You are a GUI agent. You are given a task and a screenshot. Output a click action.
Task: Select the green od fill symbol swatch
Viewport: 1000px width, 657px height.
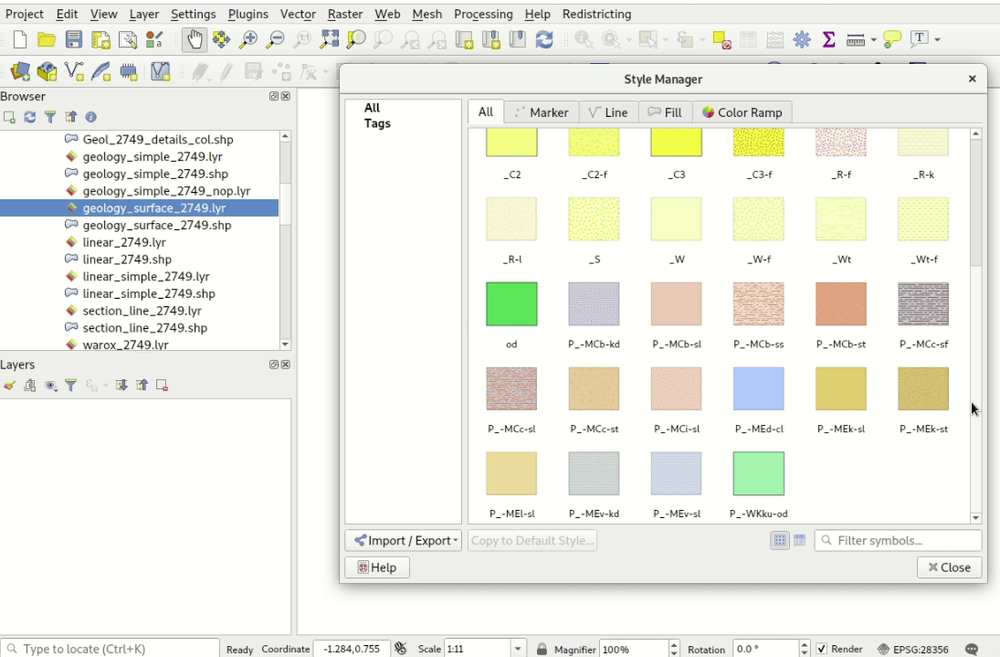(511, 304)
